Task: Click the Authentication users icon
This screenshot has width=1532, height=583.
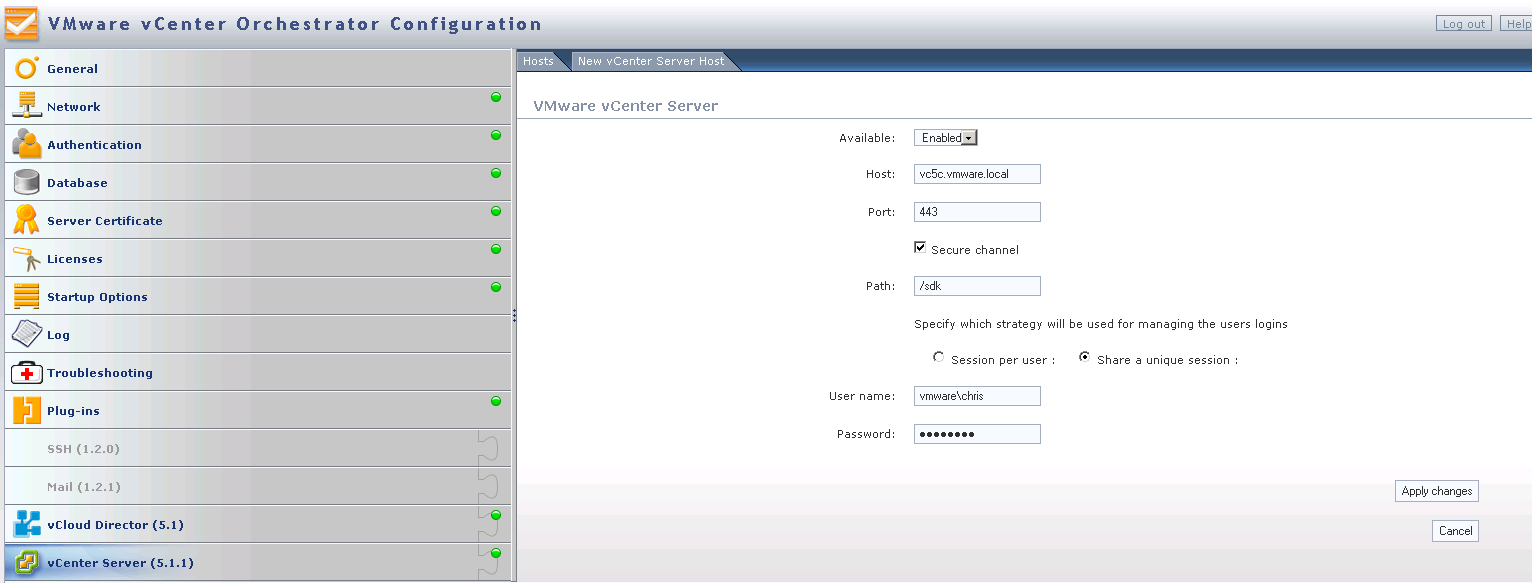Action: [27, 144]
